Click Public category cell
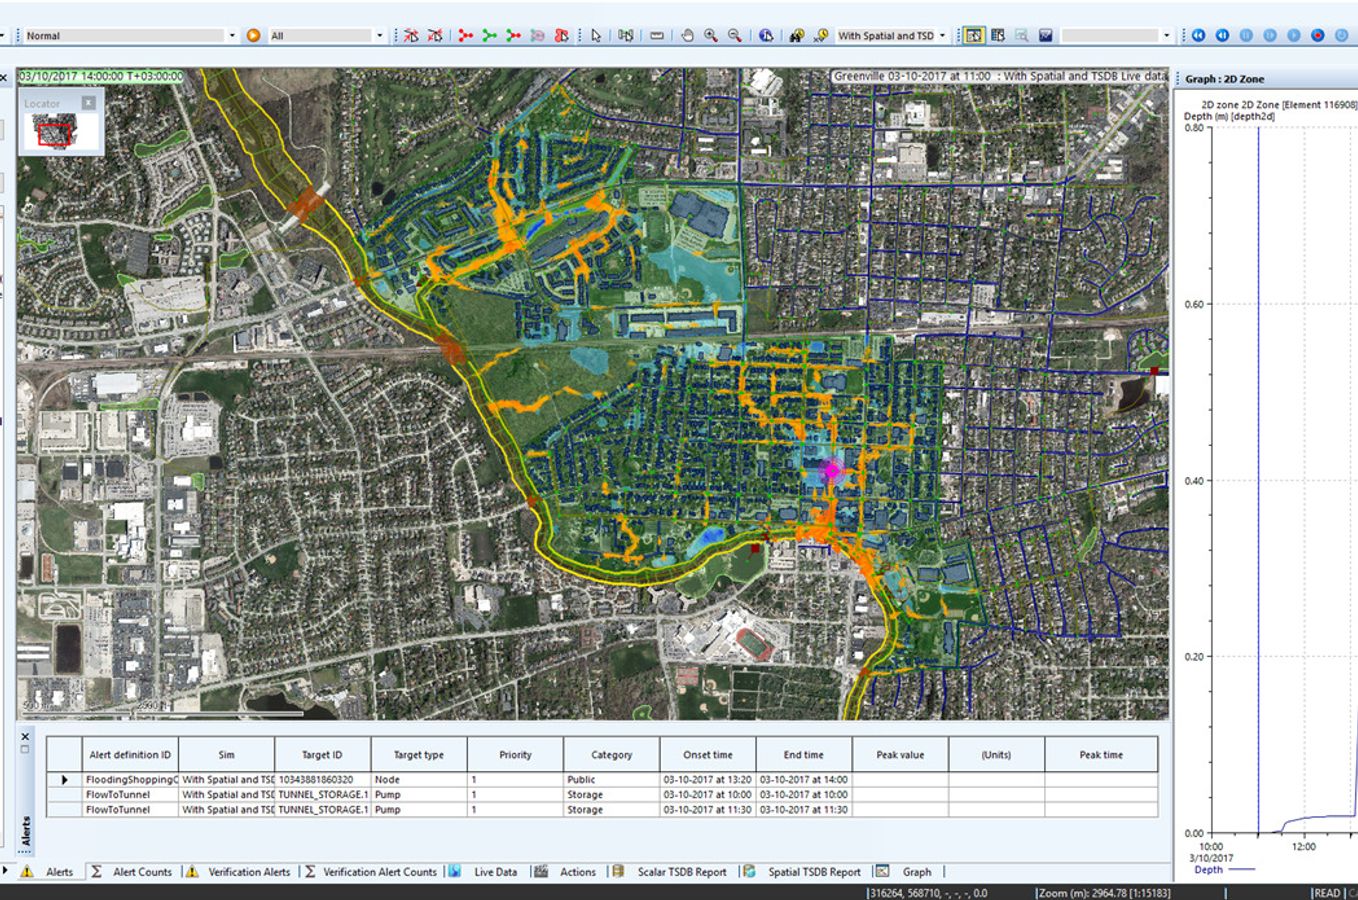Image resolution: width=1358 pixels, height=900 pixels. tap(611, 779)
